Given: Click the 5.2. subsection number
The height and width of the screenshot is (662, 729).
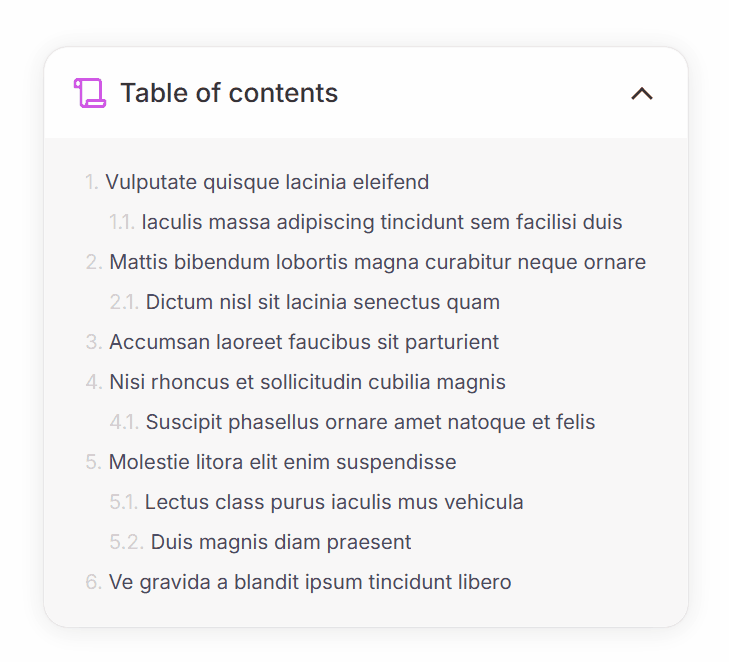Looking at the screenshot, I should click(126, 542).
